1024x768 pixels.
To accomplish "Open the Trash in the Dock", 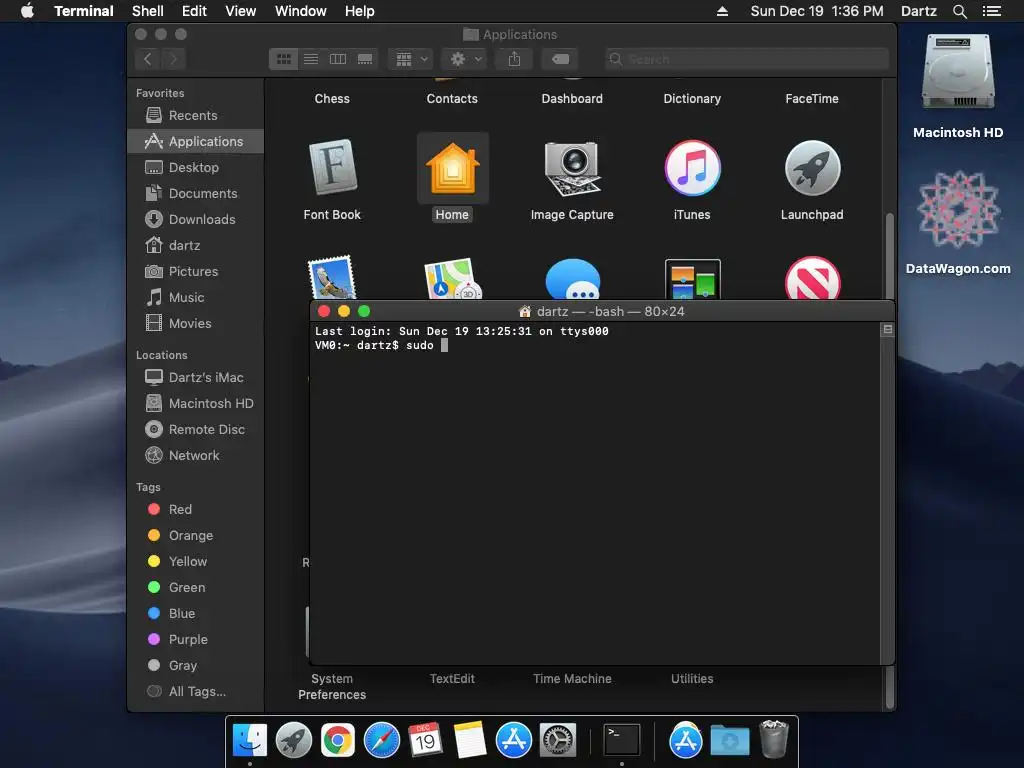I will pos(775,739).
